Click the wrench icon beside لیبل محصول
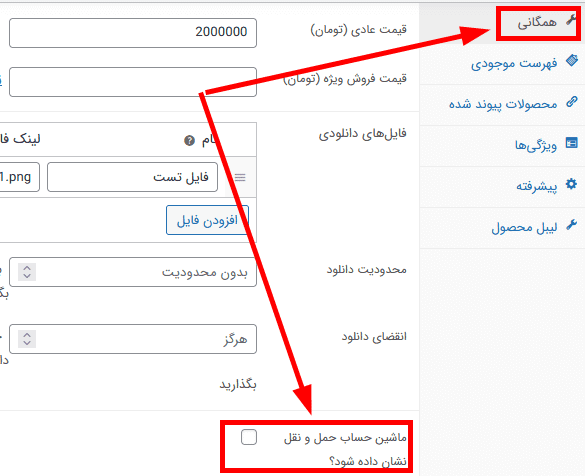 pyautogui.click(x=572, y=224)
